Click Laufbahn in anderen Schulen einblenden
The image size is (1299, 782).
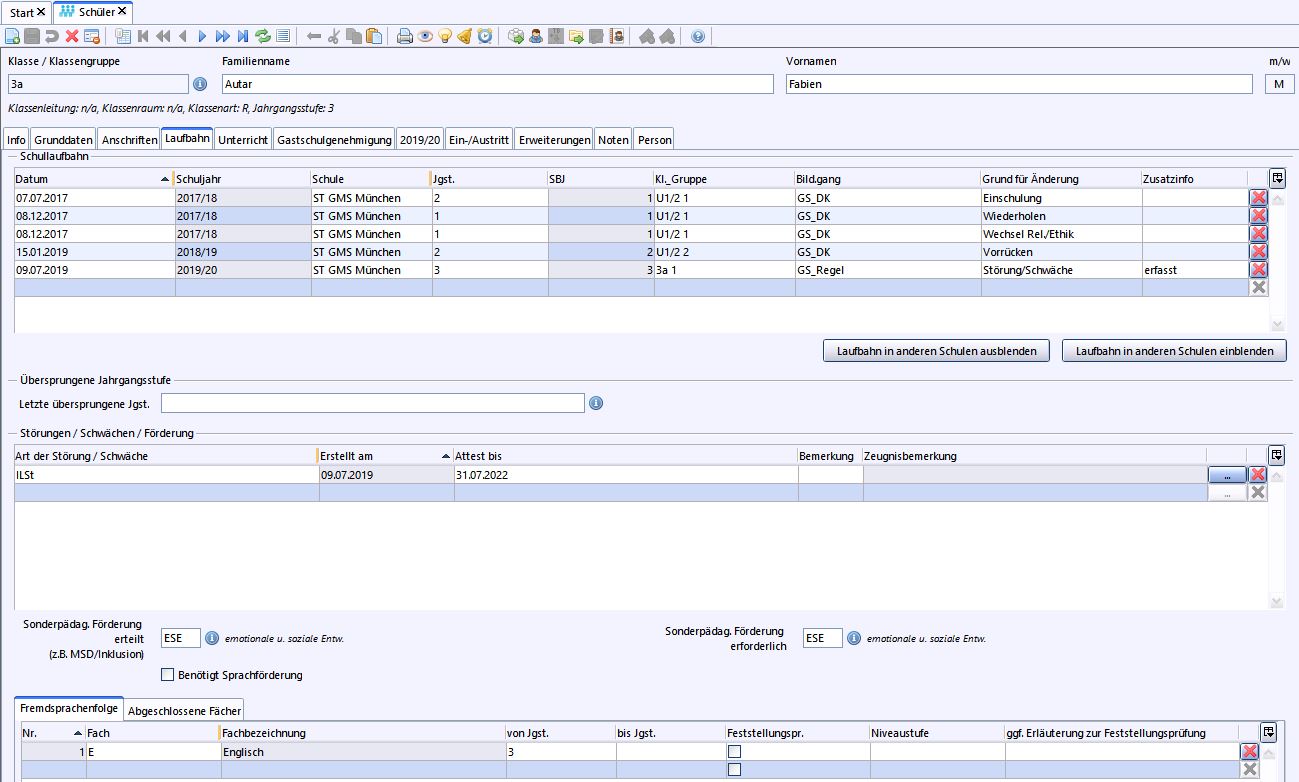click(x=1174, y=351)
